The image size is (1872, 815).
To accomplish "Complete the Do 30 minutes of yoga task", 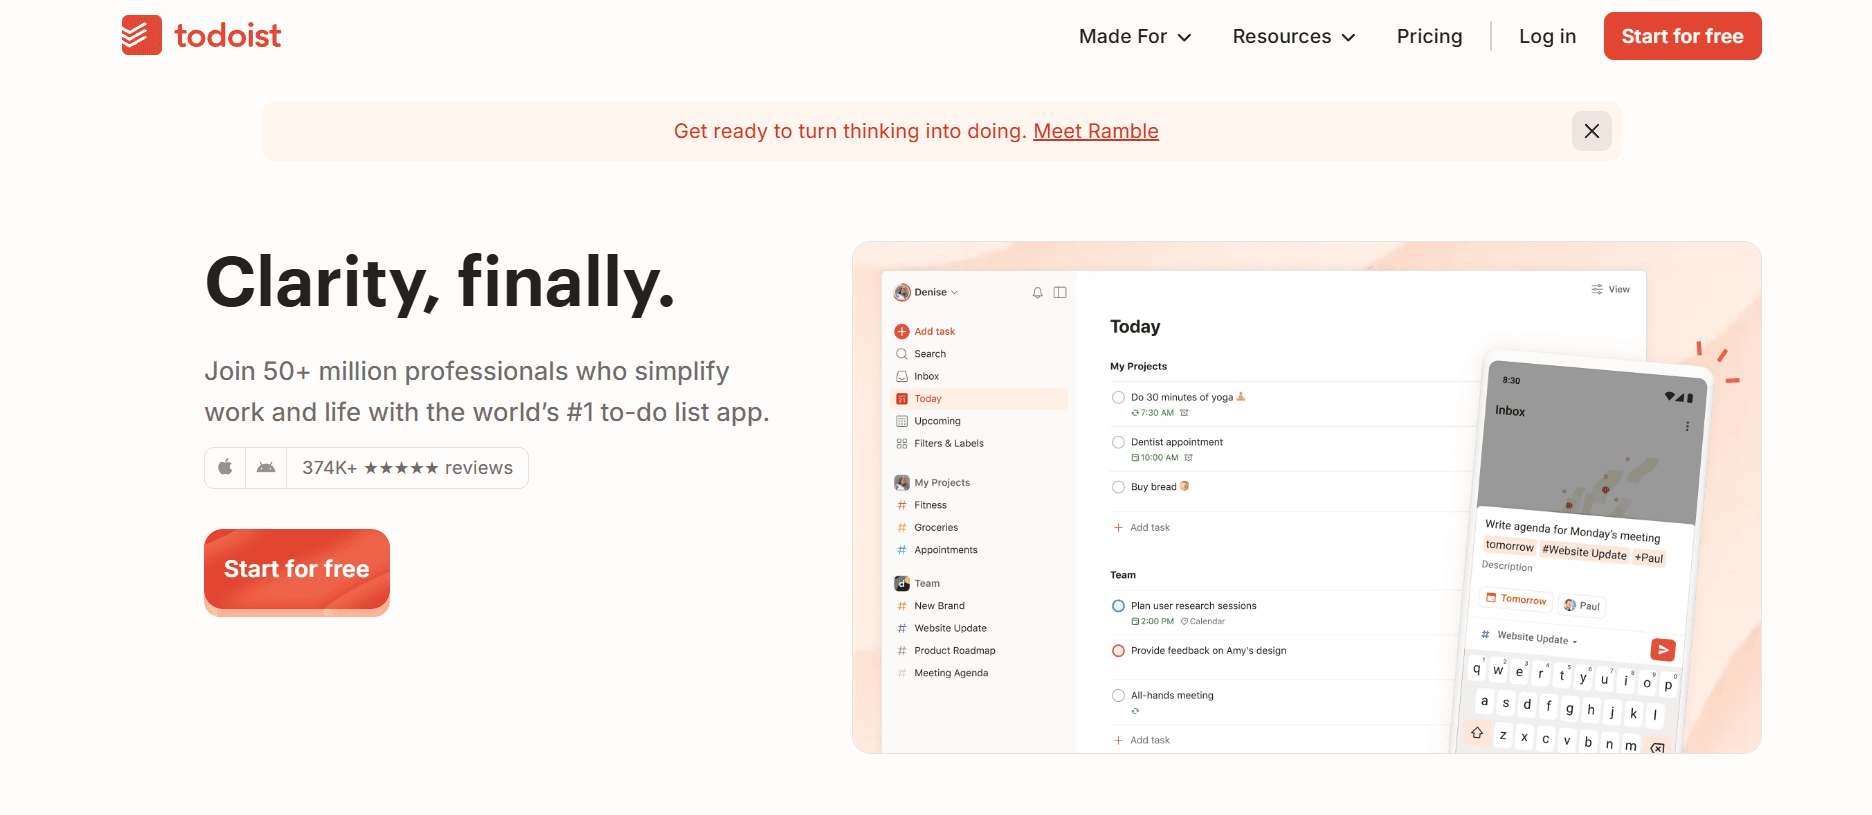I will point(1118,397).
